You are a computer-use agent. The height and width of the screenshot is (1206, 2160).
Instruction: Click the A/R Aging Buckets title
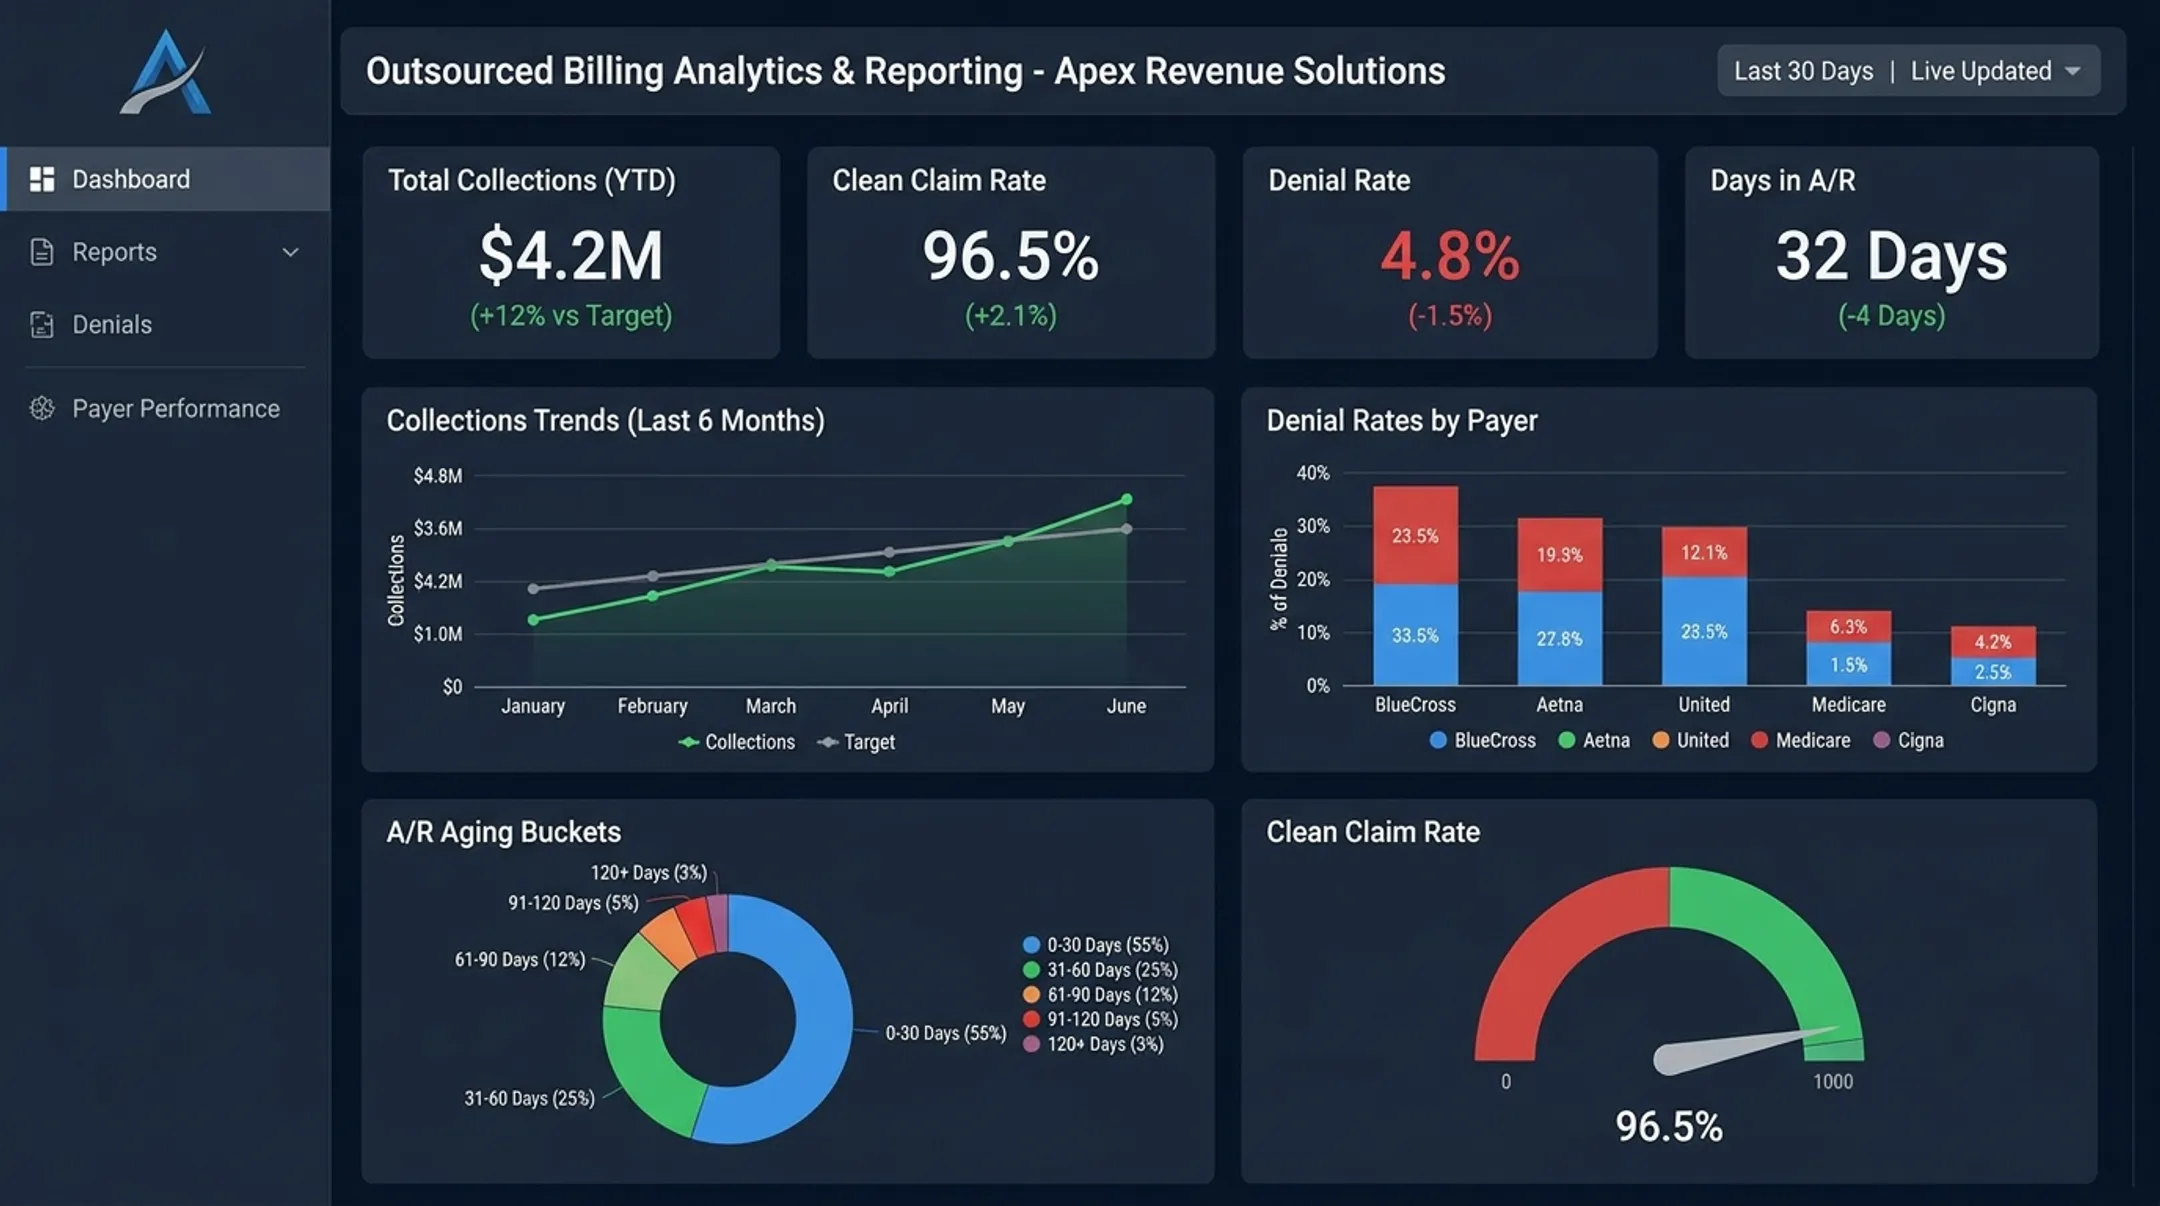coord(504,832)
